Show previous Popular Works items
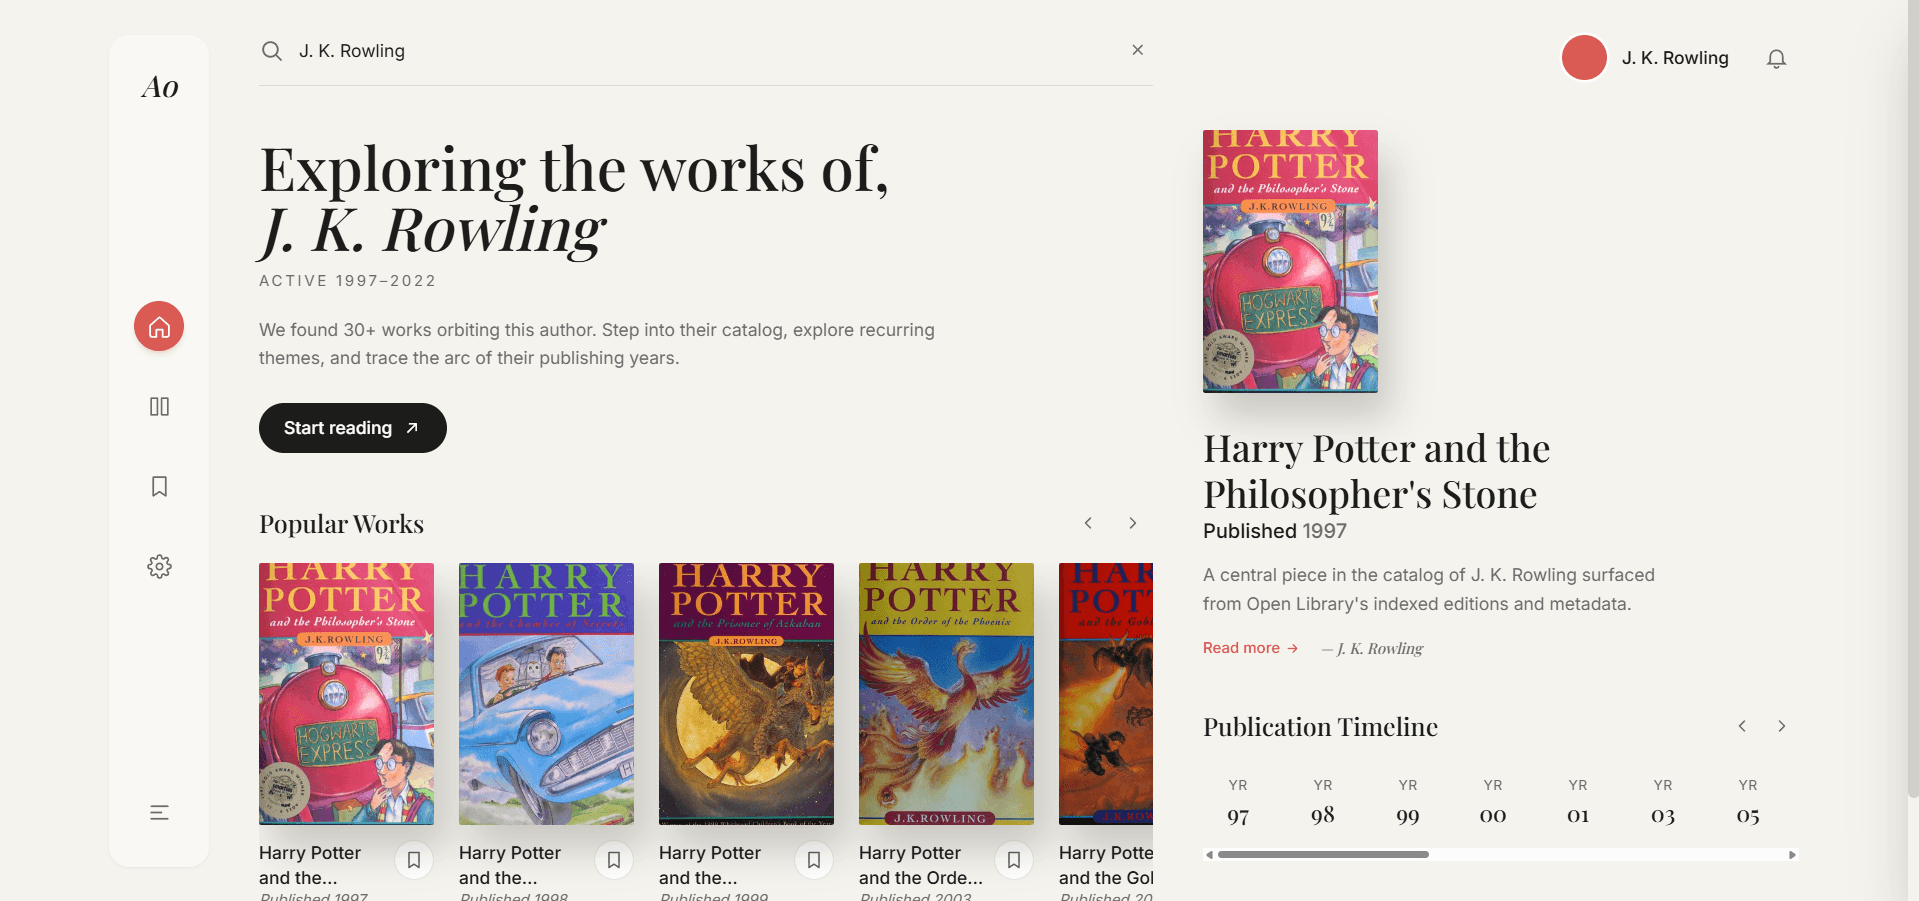Screen dimensions: 1919x901 [x=1088, y=523]
